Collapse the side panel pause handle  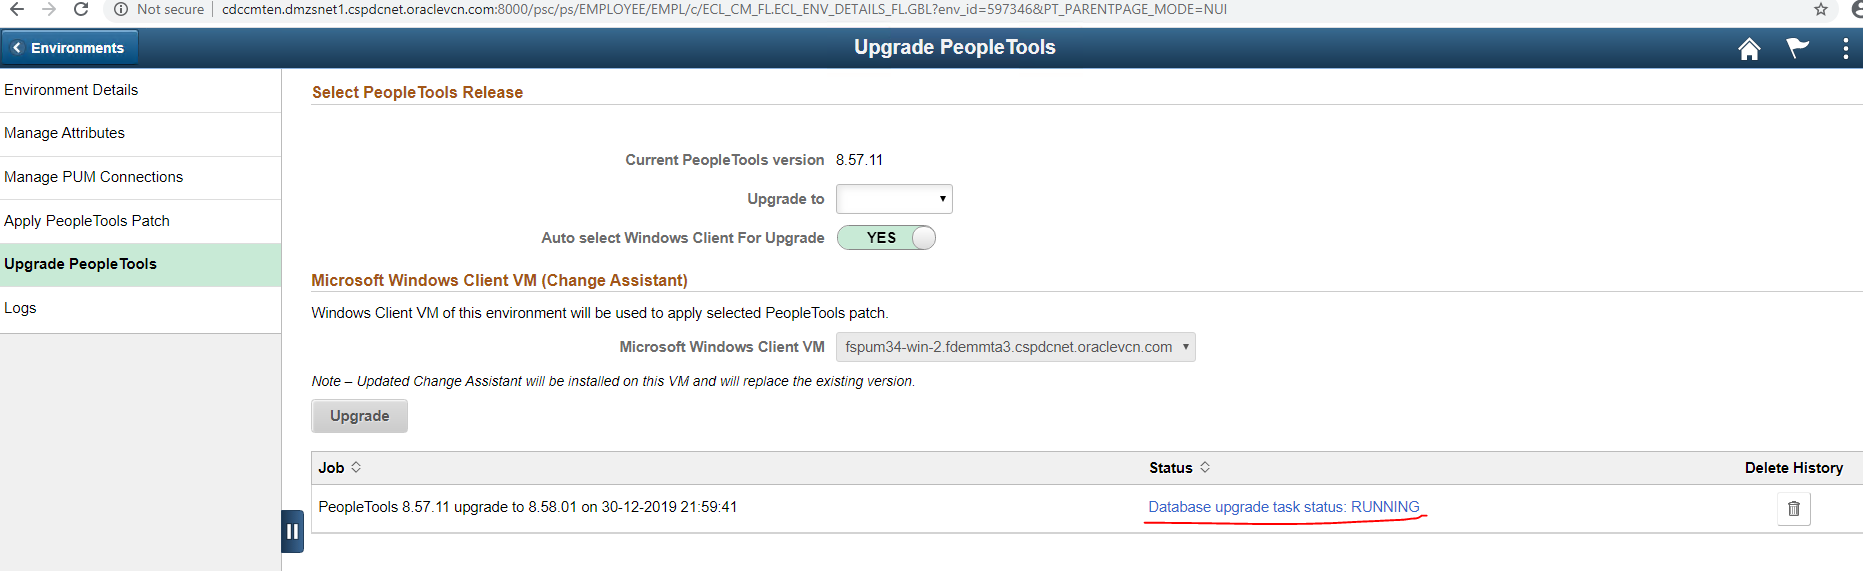point(292,531)
